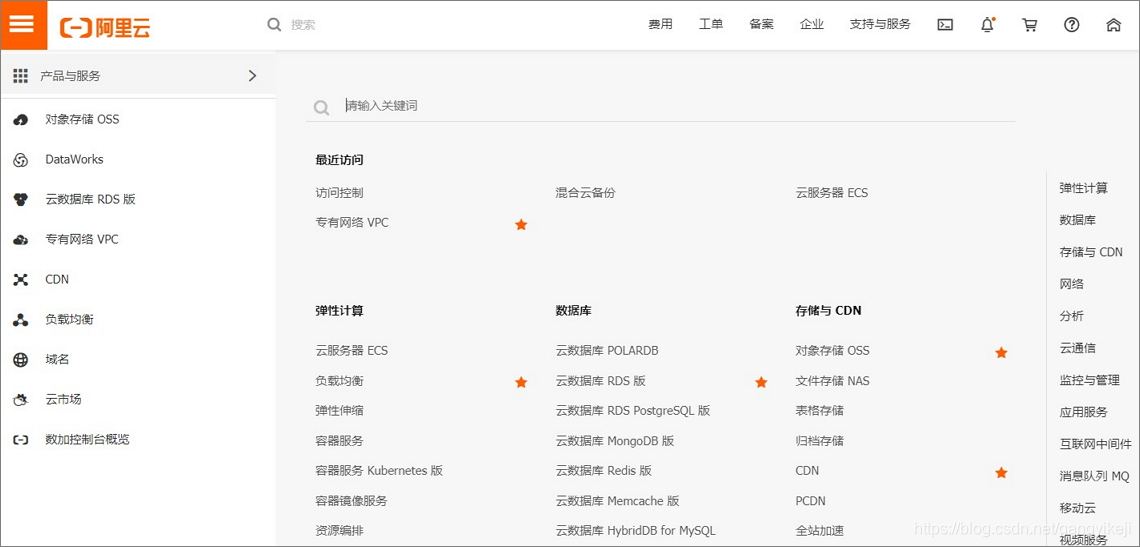1140x547 pixels.
Task: Click the CDN sidebar icon
Action: [21, 279]
